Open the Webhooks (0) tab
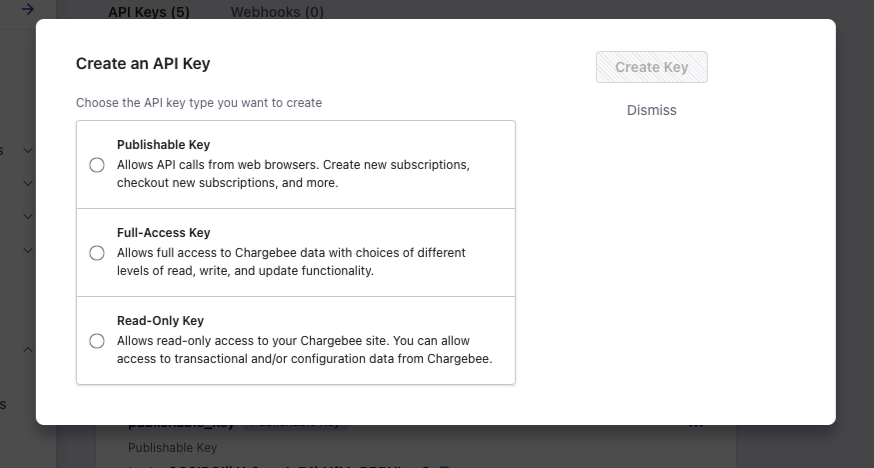 (x=277, y=12)
